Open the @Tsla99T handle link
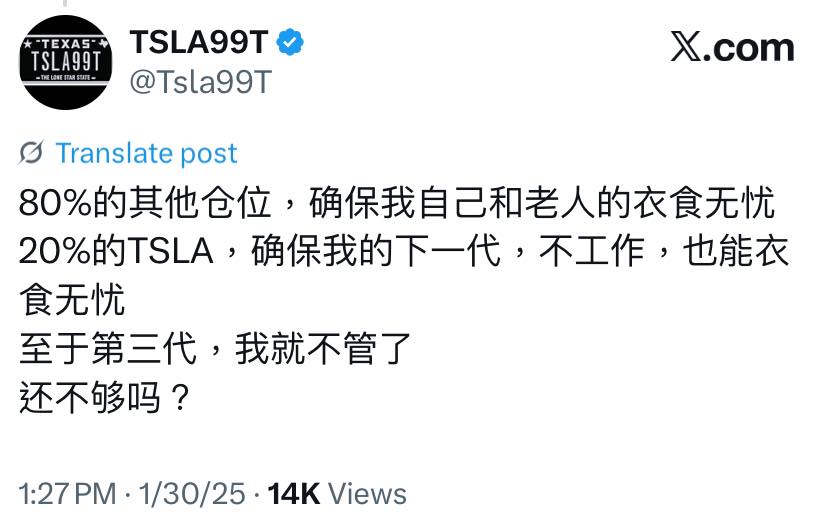The width and height of the screenshot is (828, 525). coord(200,81)
